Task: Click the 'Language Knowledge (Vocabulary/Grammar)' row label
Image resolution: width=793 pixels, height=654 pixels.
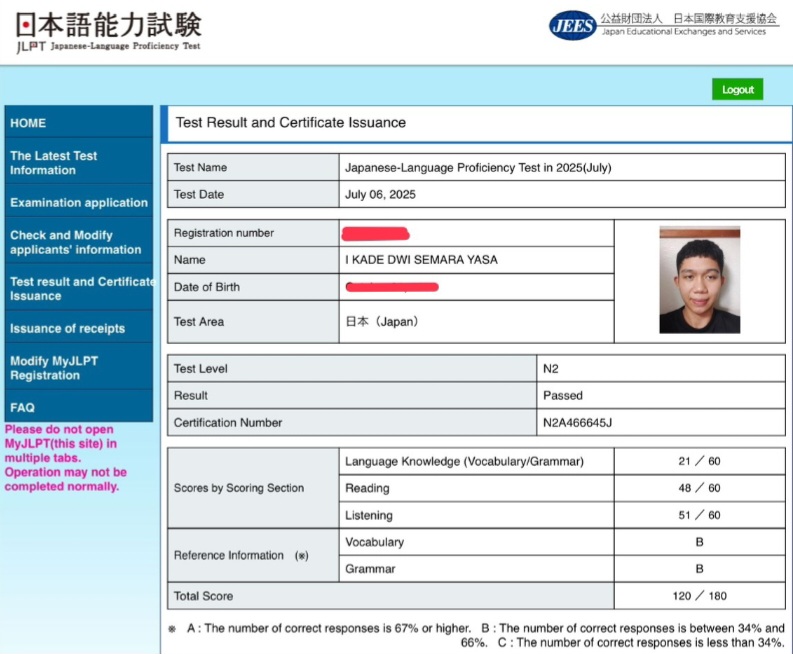Action: coord(464,461)
